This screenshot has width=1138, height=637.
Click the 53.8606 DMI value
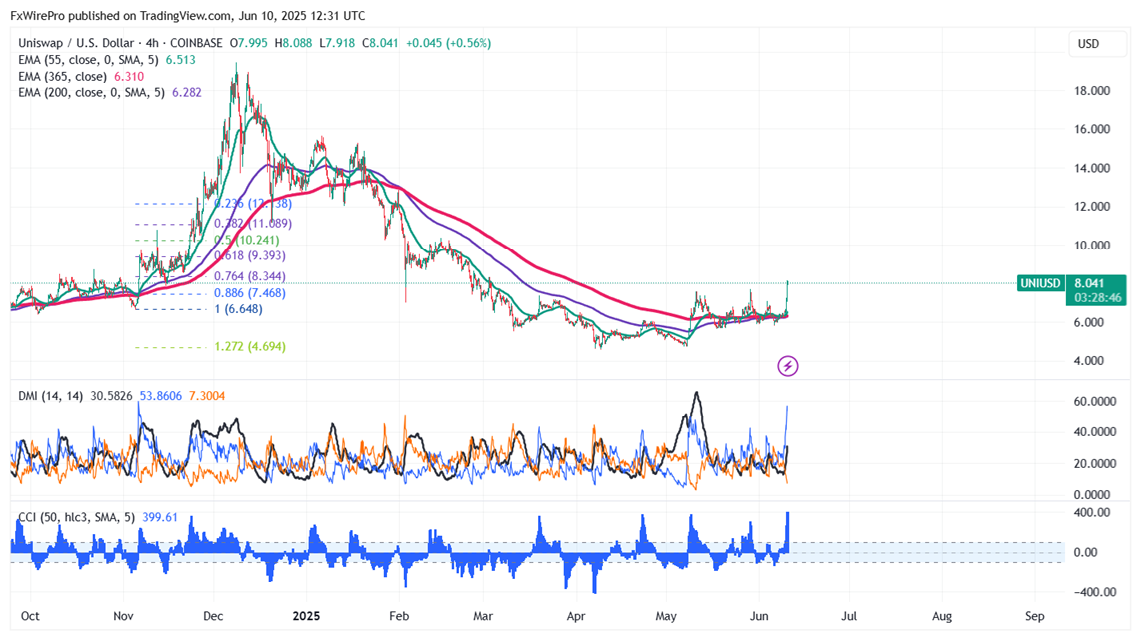(161, 396)
